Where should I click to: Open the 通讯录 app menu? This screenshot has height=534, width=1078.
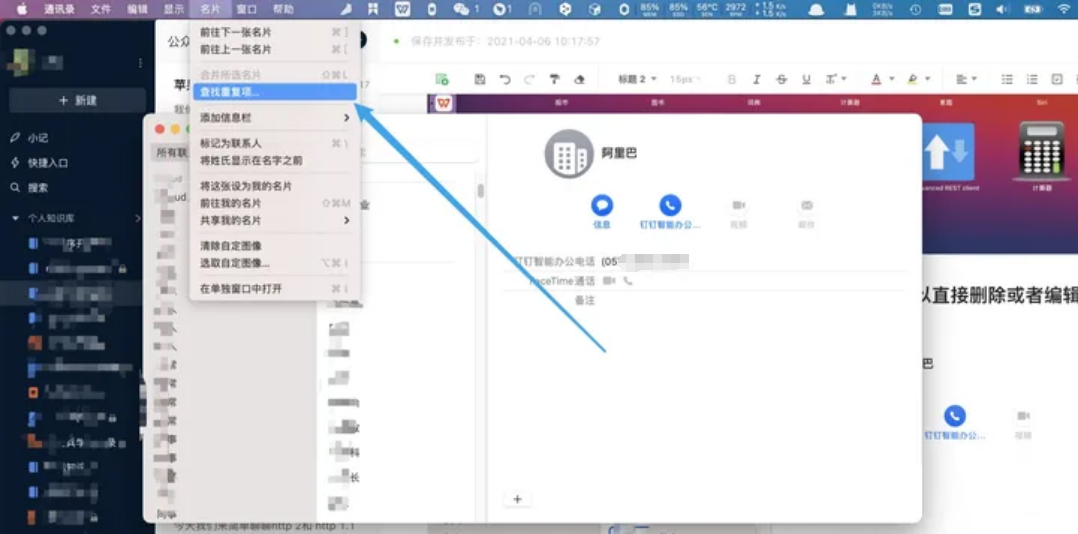(x=59, y=9)
